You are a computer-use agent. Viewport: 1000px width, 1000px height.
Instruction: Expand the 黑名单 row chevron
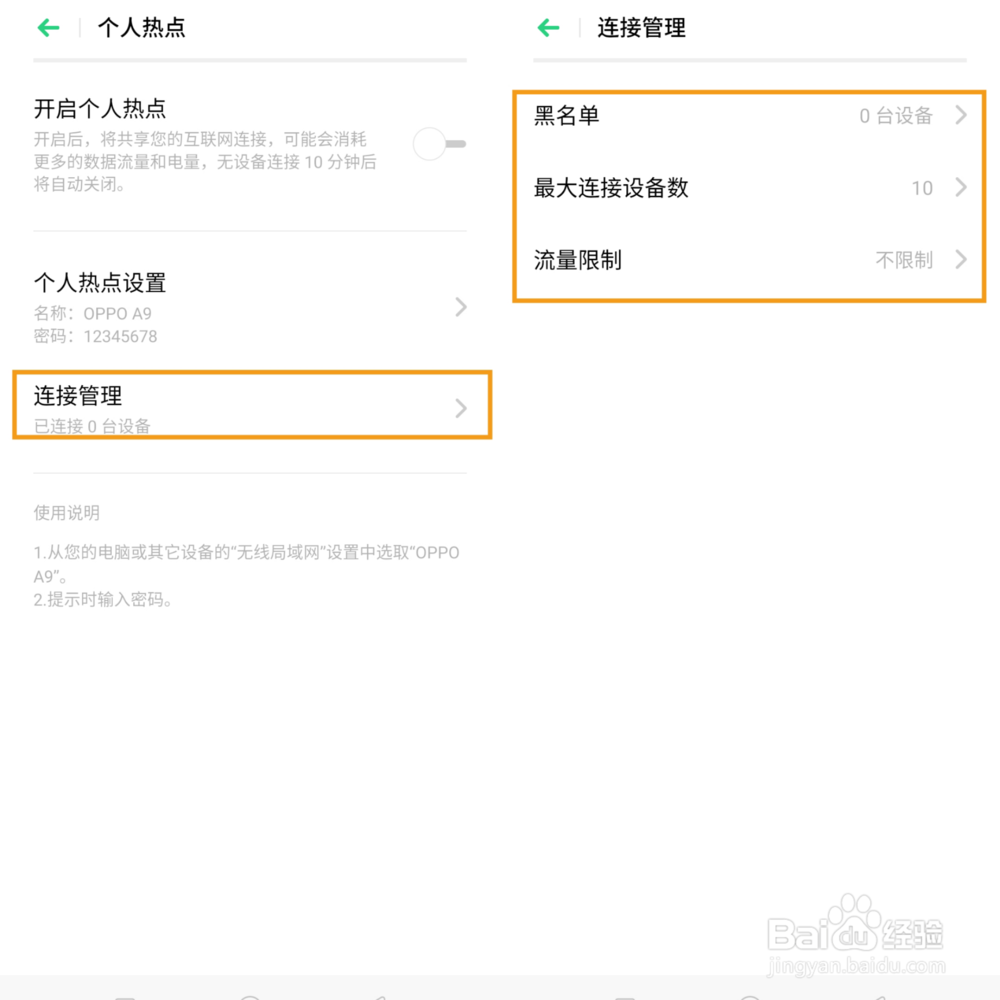pyautogui.click(x=961, y=115)
